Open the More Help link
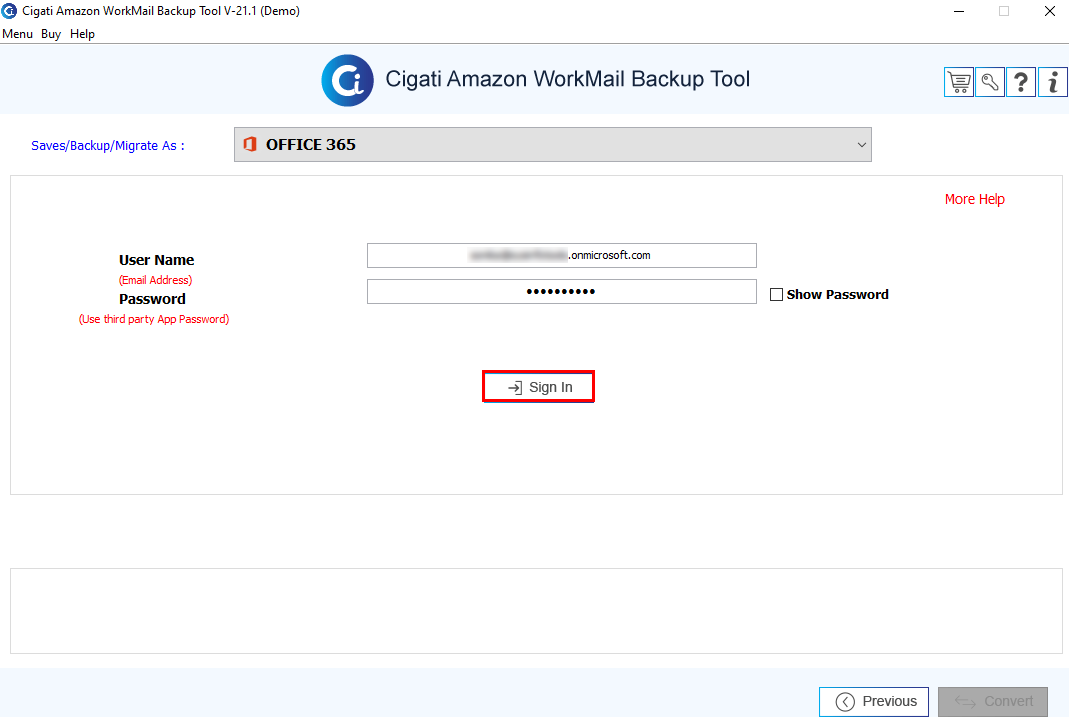 pos(974,199)
